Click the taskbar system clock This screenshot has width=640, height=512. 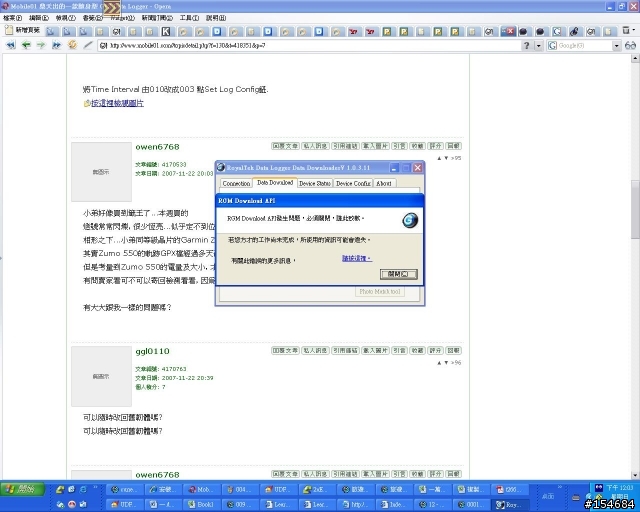tap(619, 488)
